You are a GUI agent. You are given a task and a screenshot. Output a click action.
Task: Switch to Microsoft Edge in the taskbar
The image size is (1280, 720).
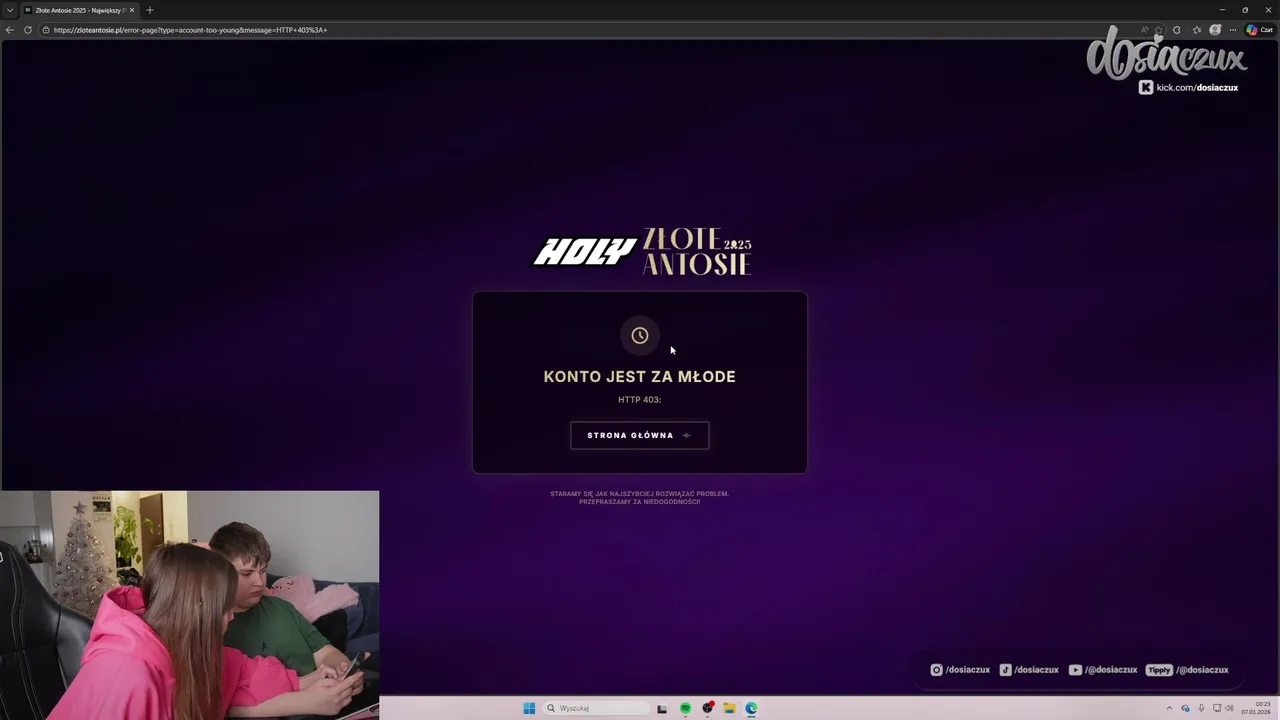751,708
